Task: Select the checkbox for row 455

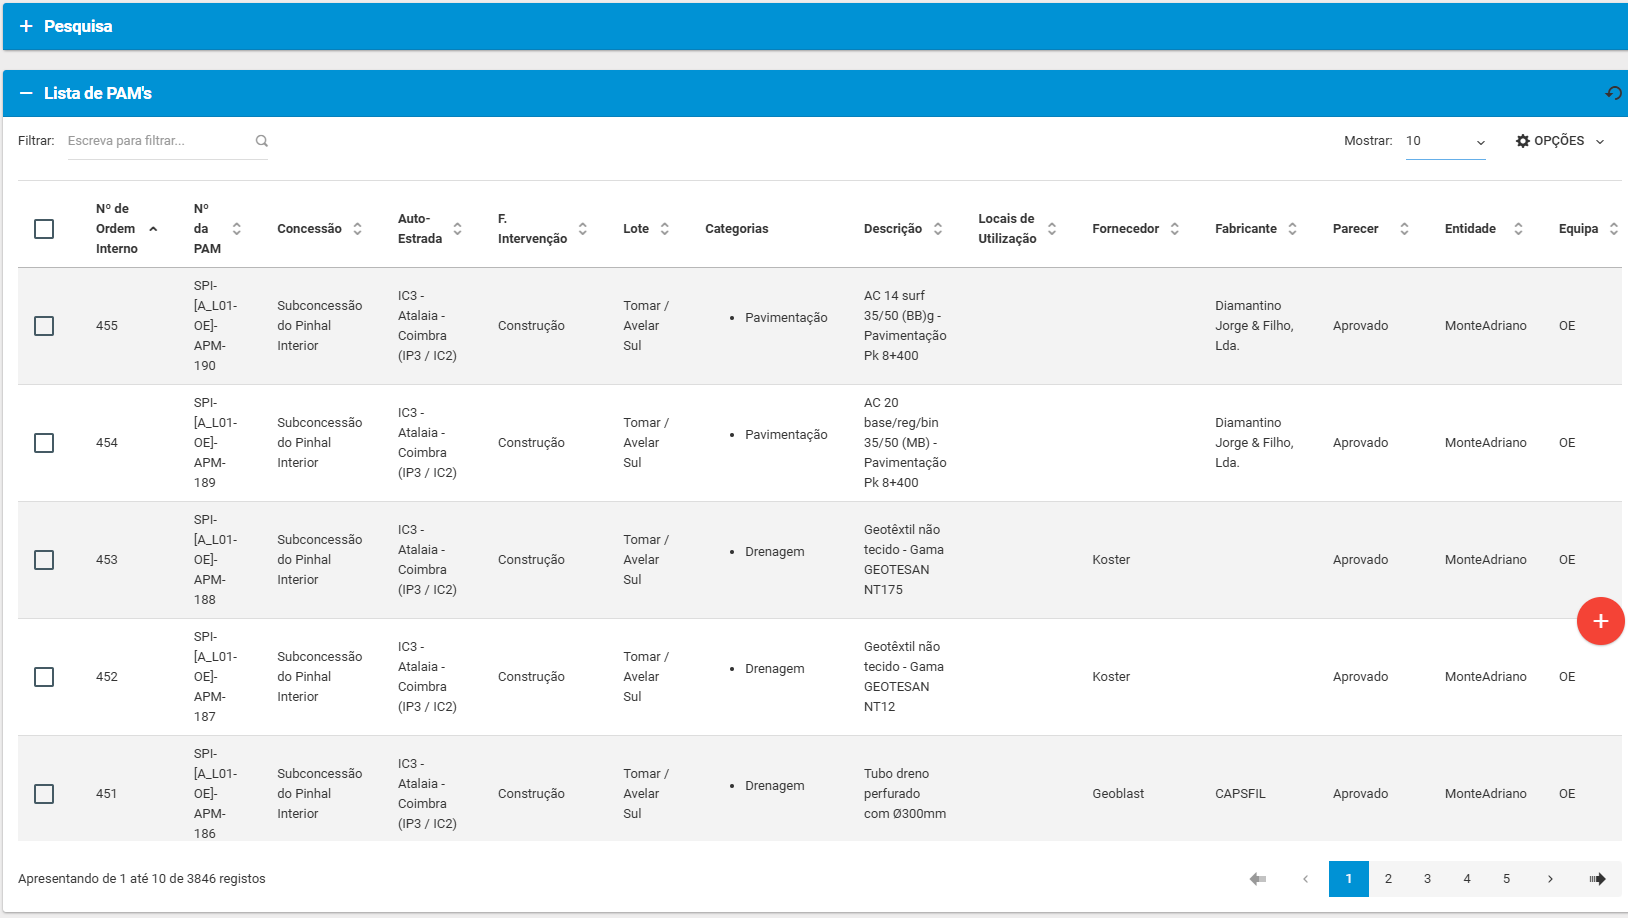Action: click(44, 326)
